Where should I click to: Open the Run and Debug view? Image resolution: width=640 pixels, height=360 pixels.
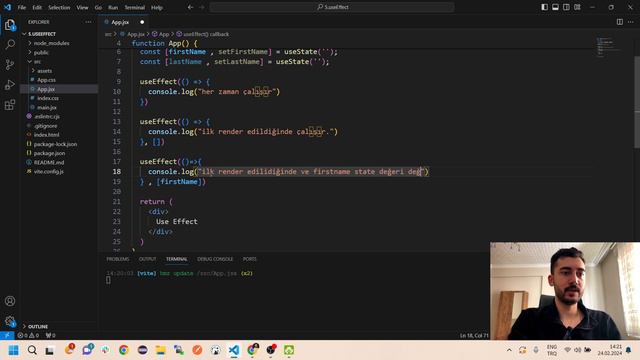[x=10, y=85]
